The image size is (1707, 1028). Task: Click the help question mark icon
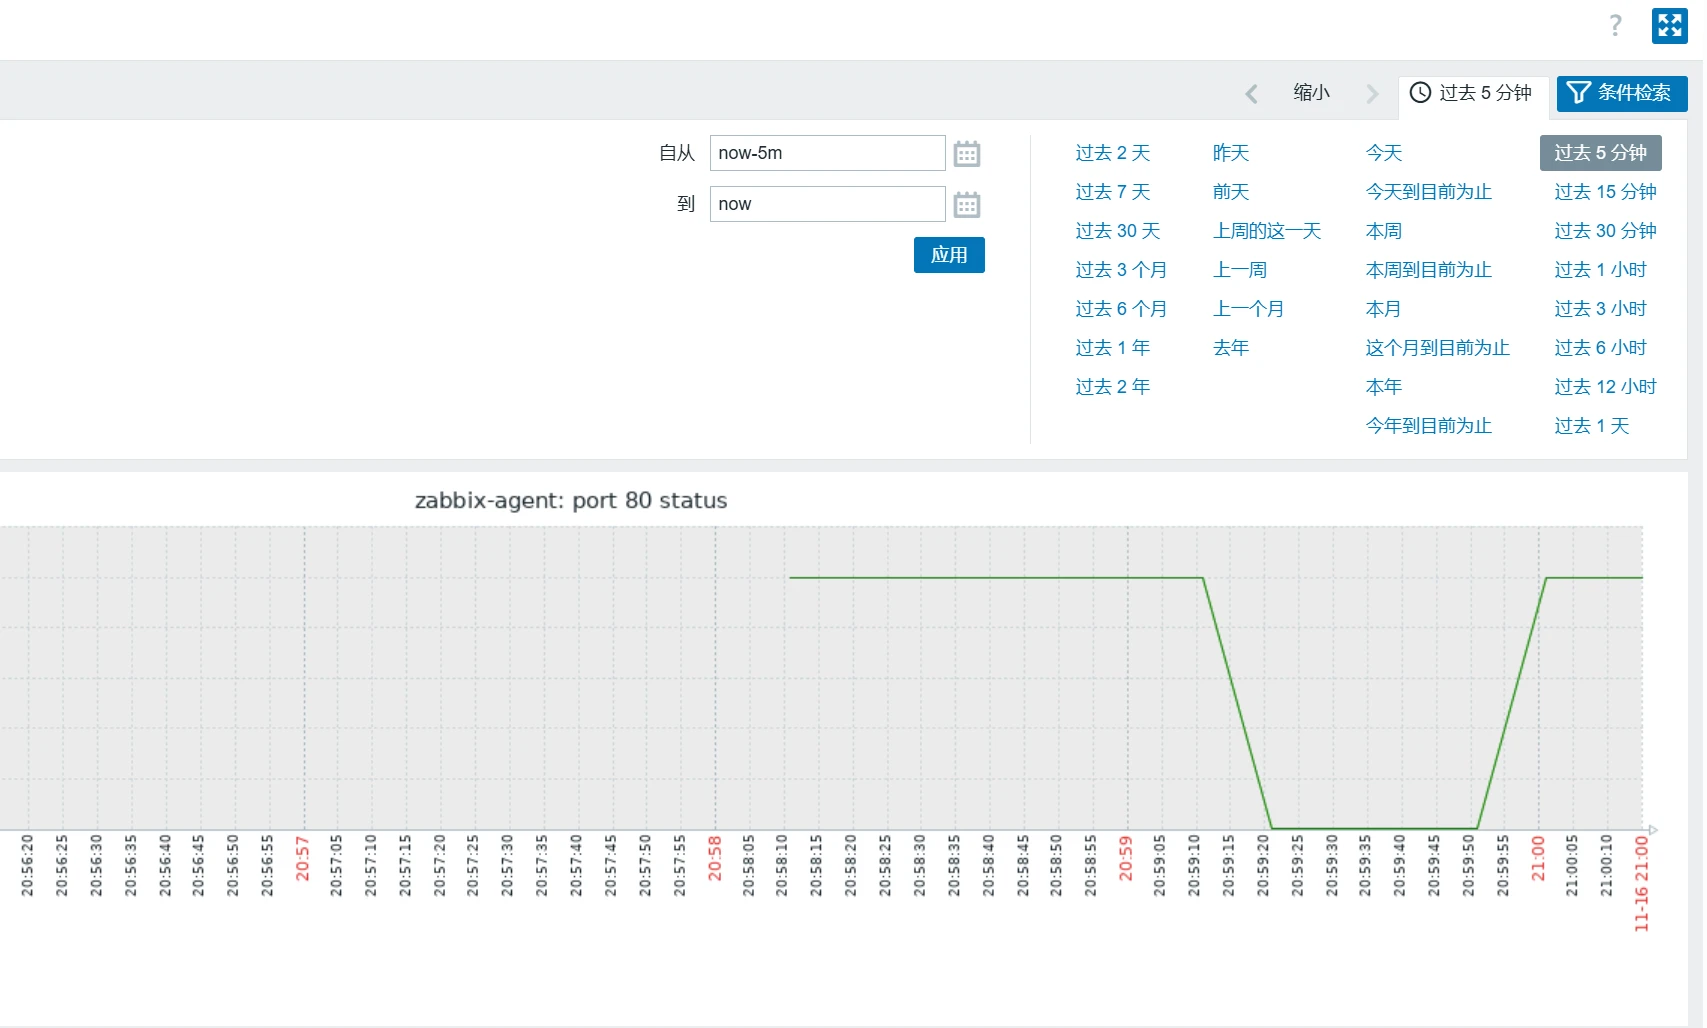(x=1615, y=26)
